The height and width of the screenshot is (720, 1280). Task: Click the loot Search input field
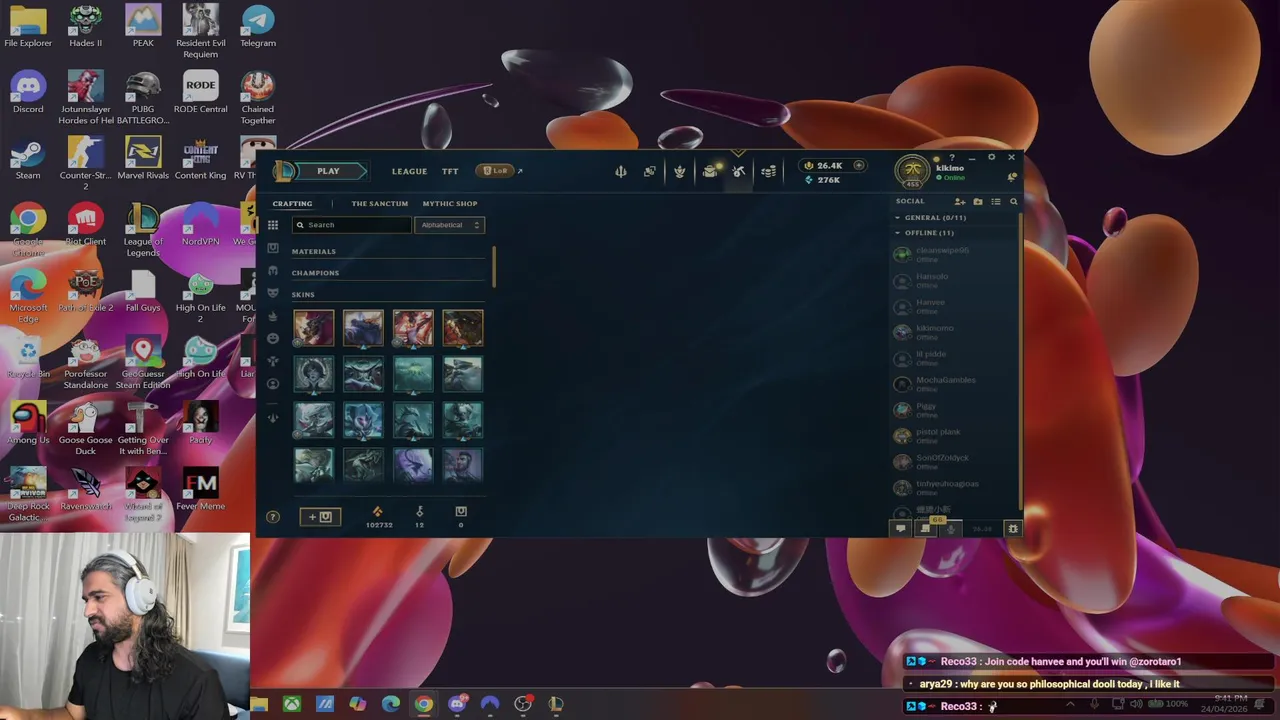coord(352,225)
